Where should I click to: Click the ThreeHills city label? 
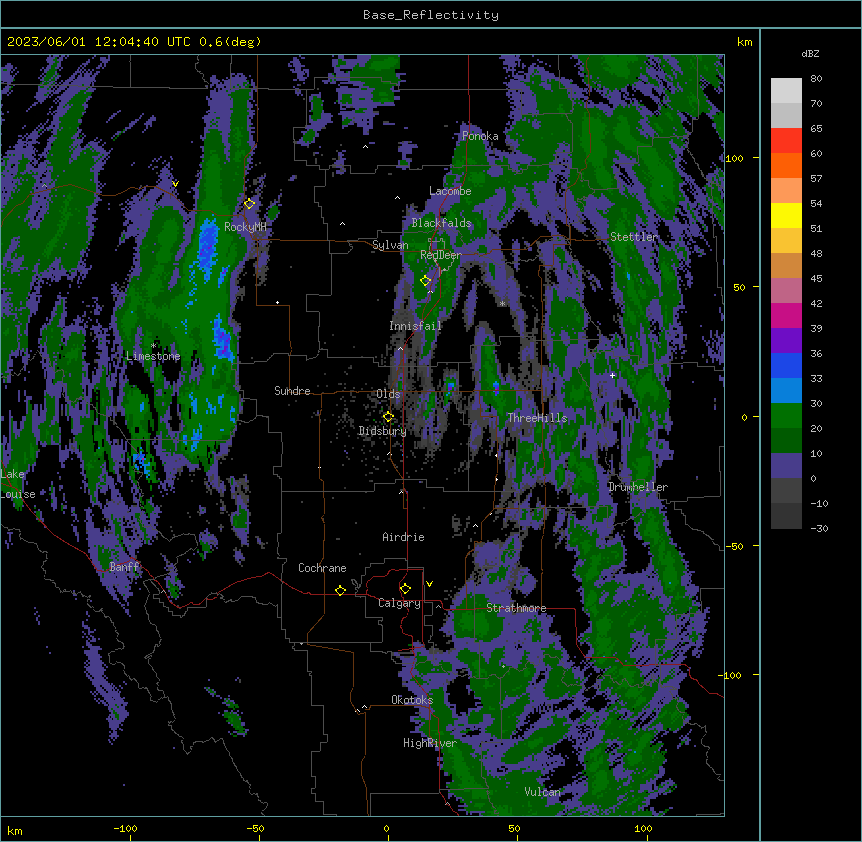click(537, 418)
